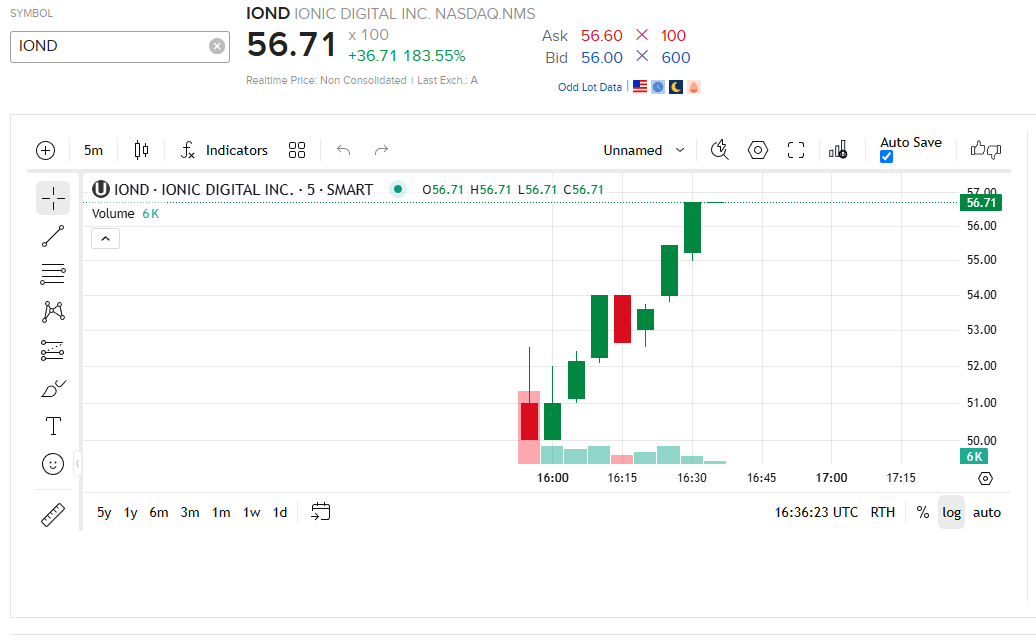Select the pattern drawing tool

tap(53, 312)
